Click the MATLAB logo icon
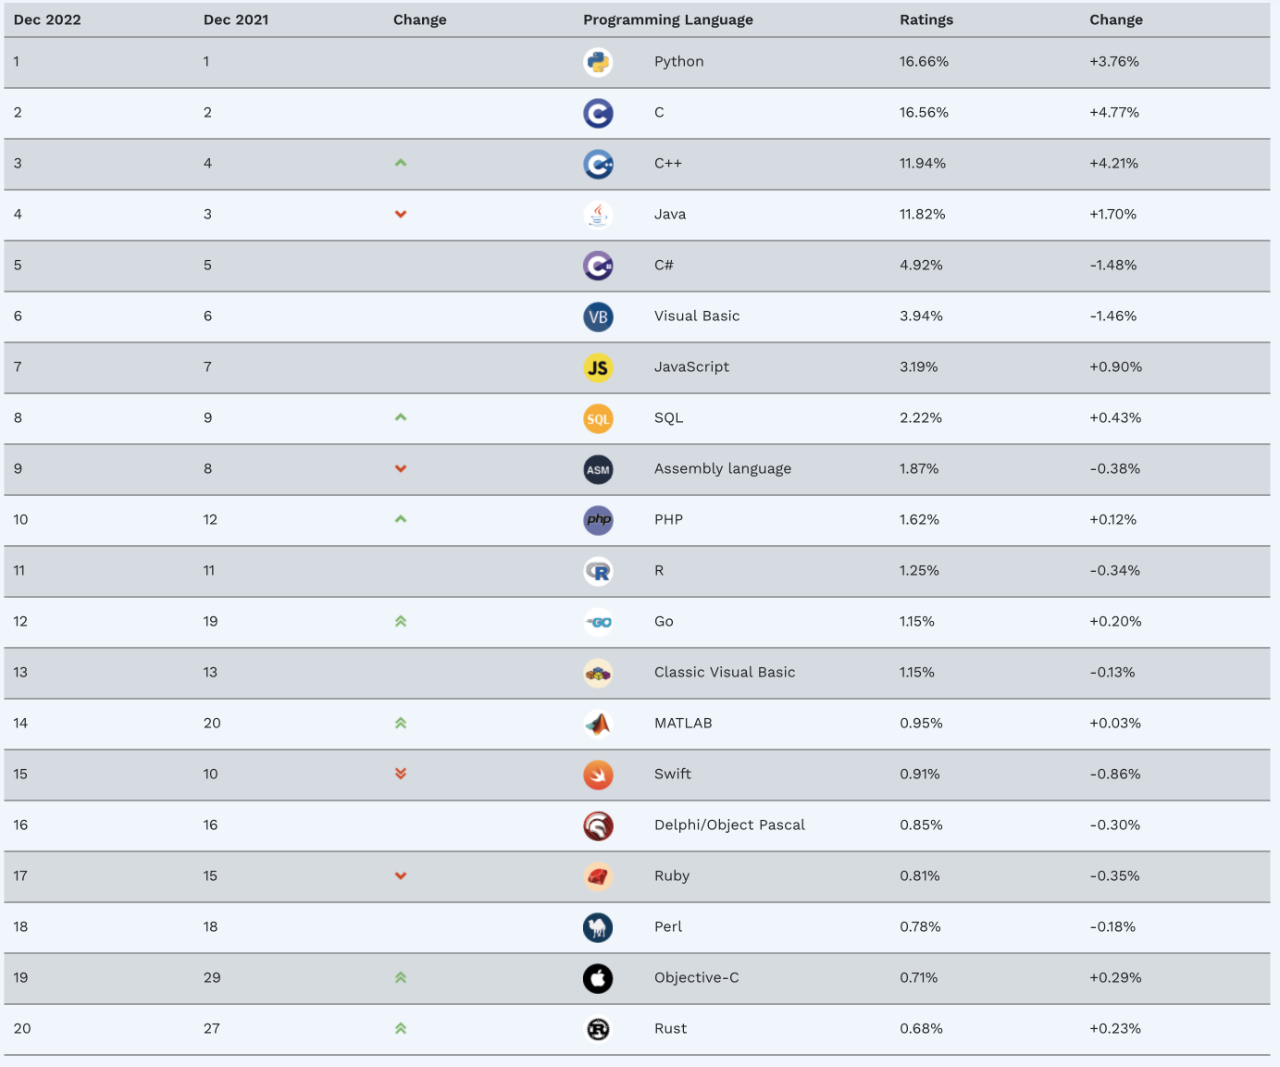Screen dimensions: 1280x1067 click(x=598, y=724)
